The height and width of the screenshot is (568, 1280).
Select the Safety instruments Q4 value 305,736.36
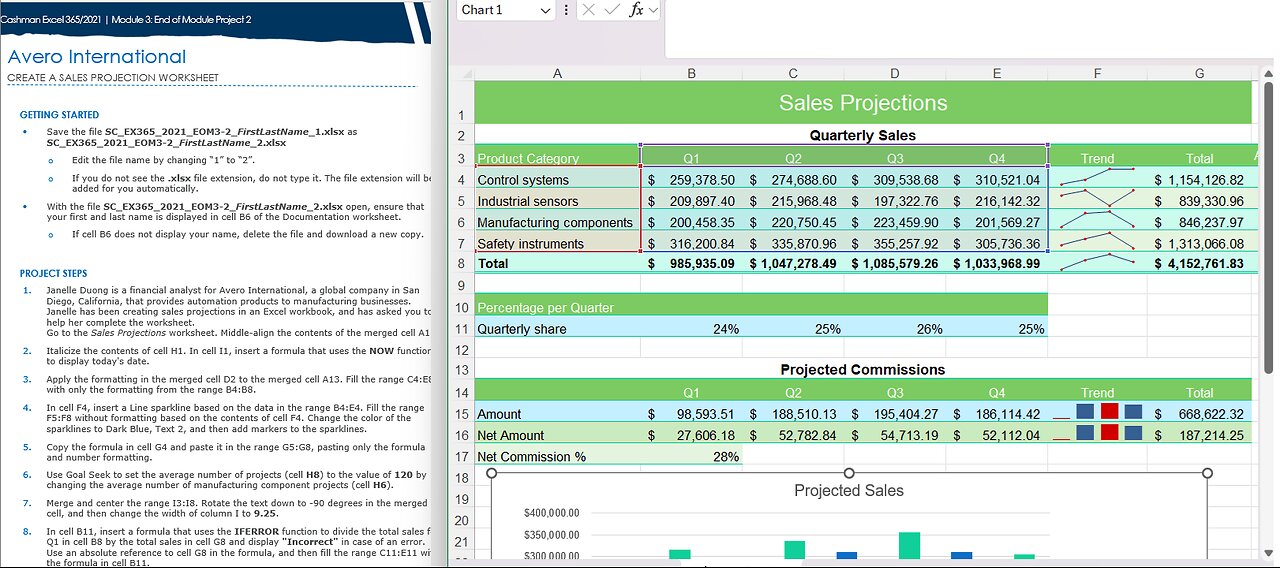pos(997,243)
